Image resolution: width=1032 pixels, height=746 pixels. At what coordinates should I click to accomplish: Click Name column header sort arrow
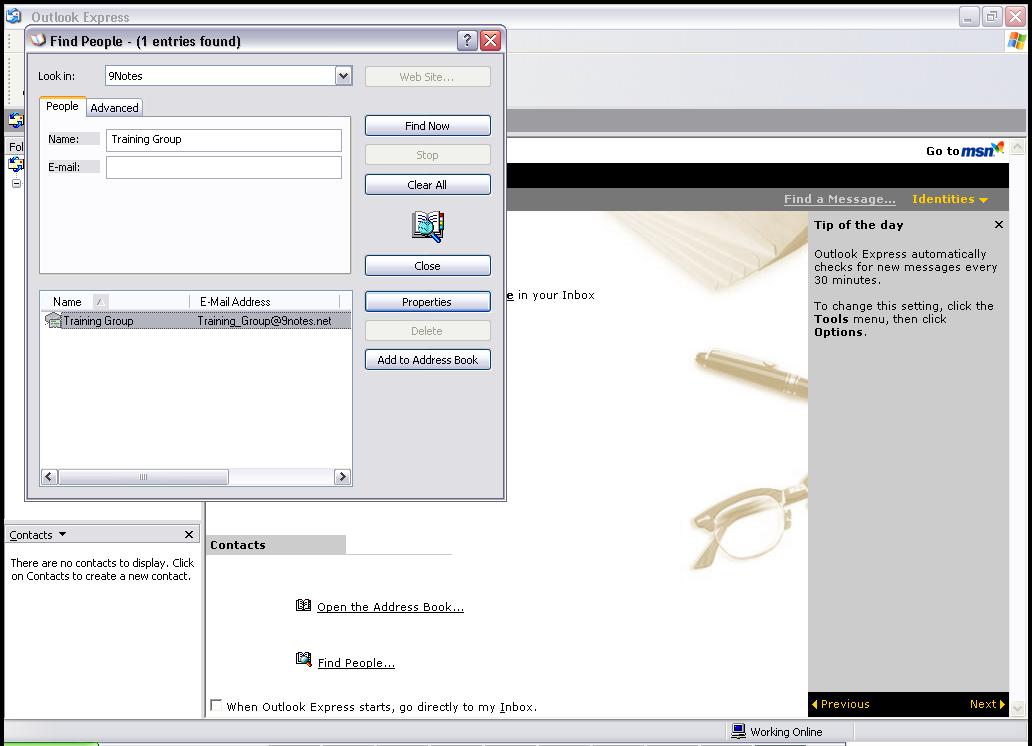point(100,302)
